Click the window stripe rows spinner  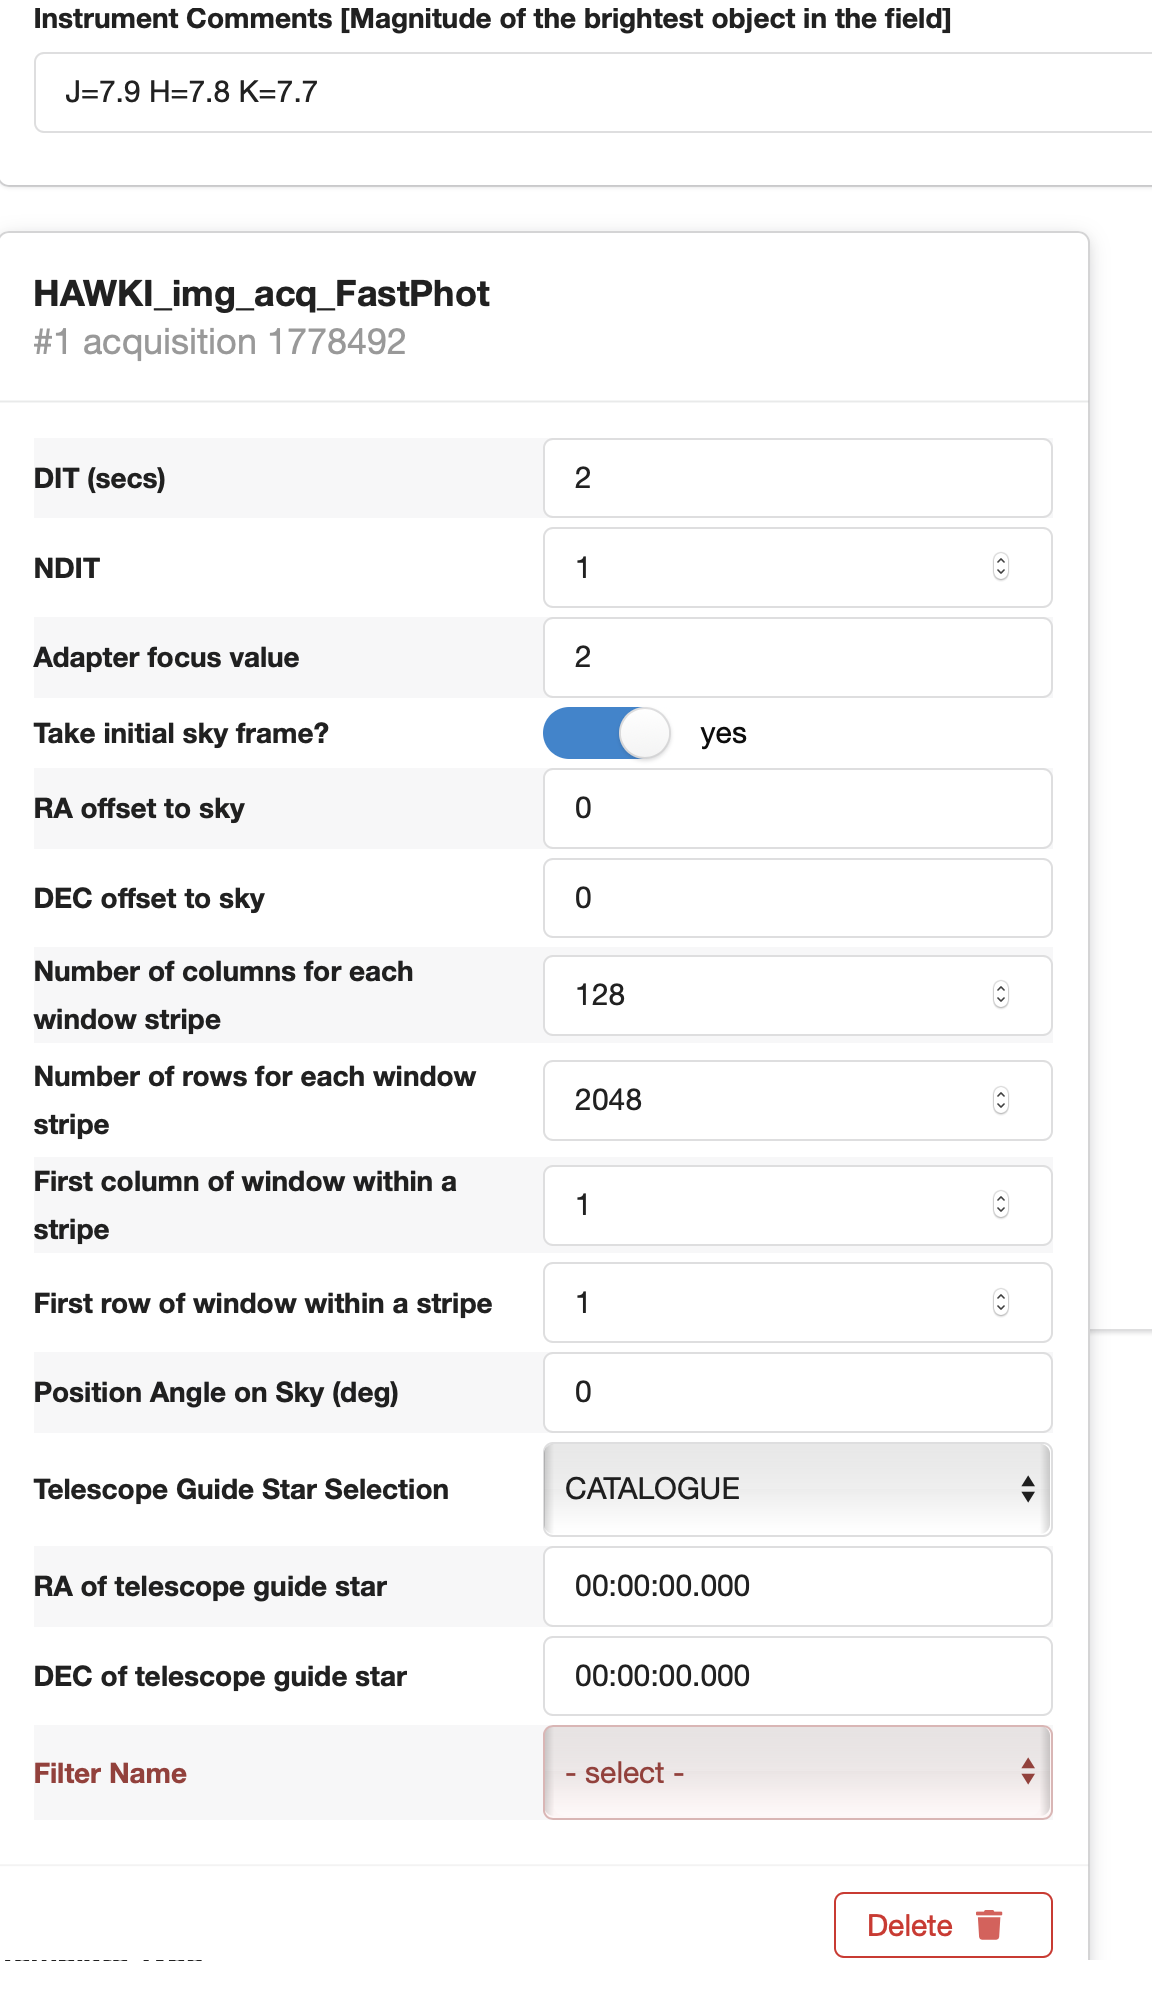[x=1000, y=1100]
